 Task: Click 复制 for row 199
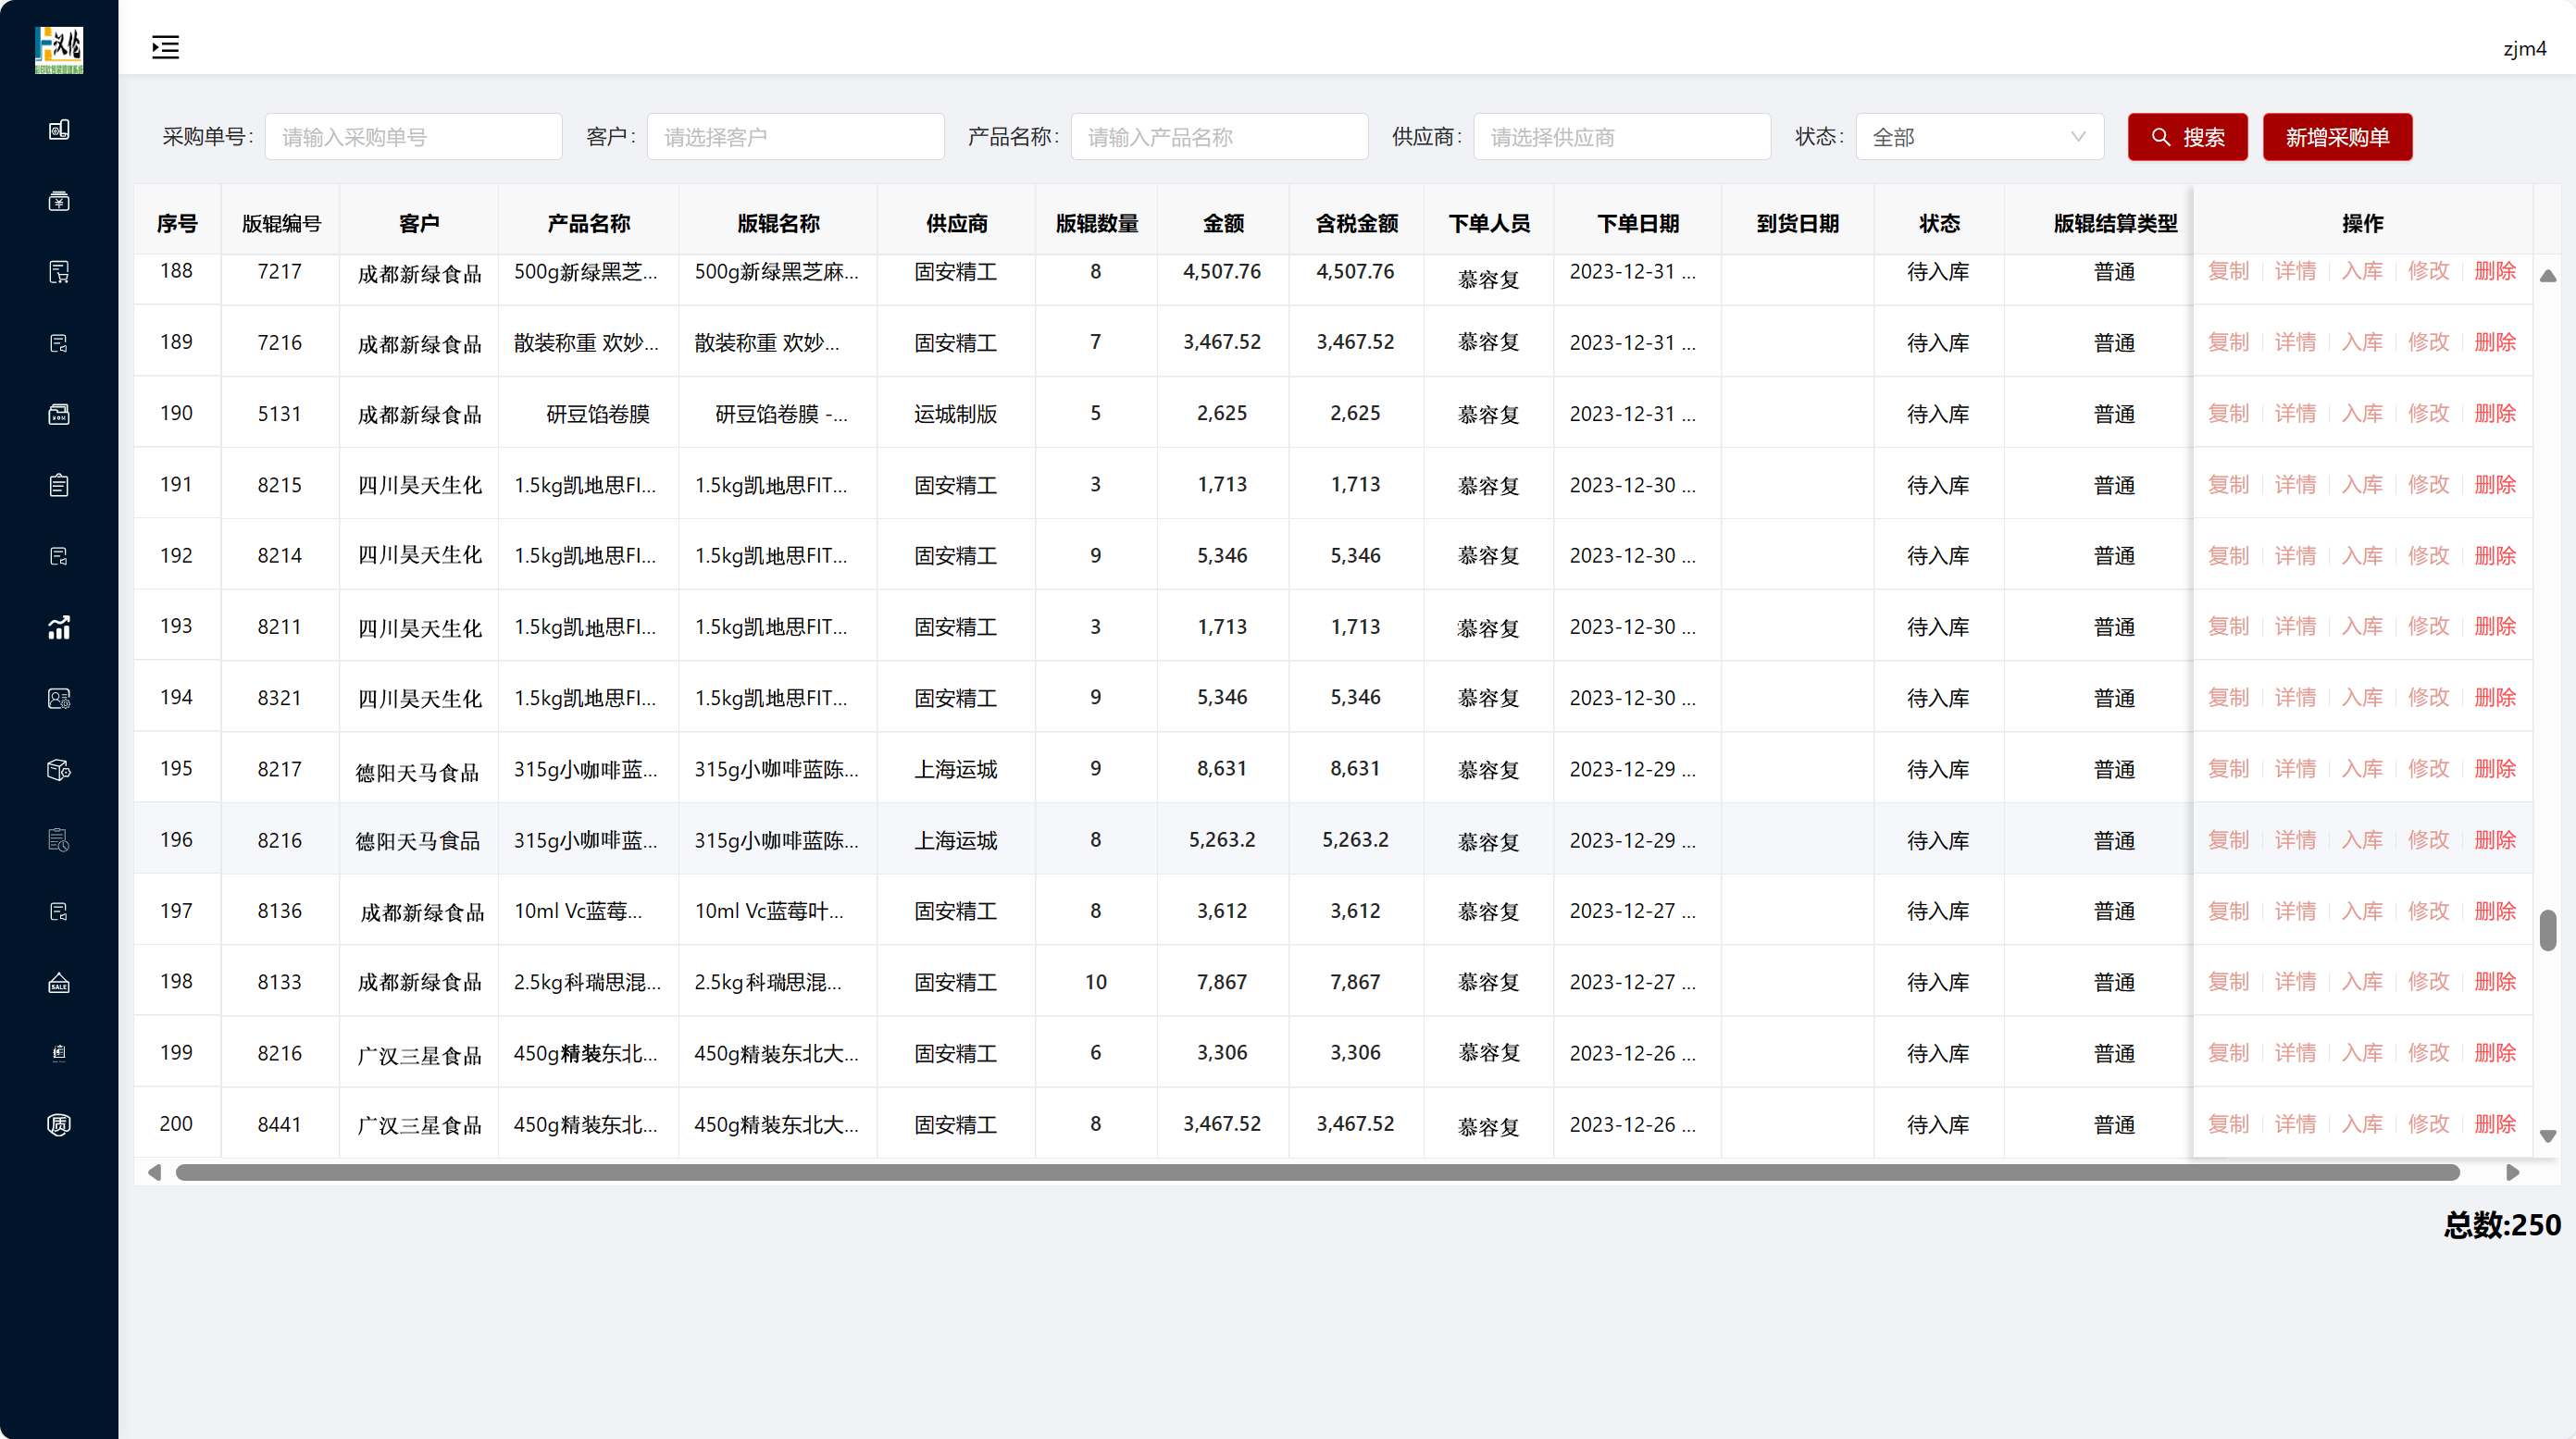tap(2228, 1053)
